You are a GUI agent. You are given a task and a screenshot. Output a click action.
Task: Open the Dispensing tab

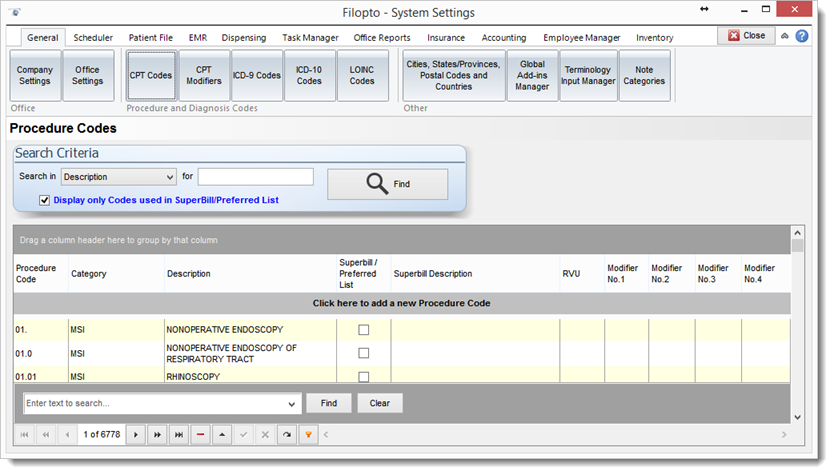pyautogui.click(x=244, y=38)
